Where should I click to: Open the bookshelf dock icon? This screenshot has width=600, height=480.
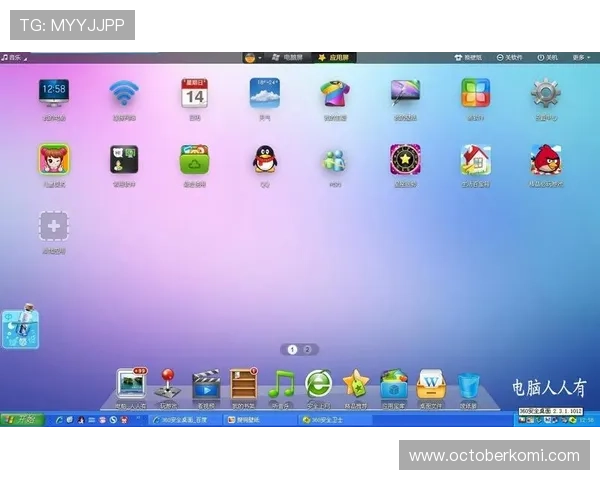(243, 384)
